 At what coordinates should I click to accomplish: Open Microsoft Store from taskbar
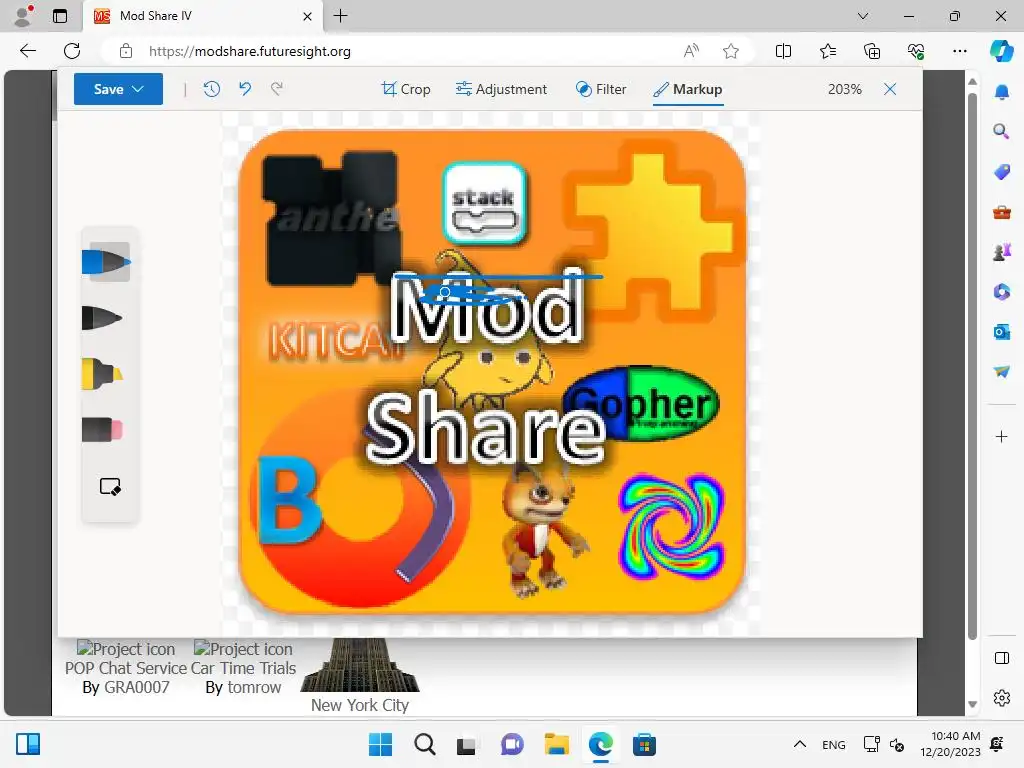point(644,744)
